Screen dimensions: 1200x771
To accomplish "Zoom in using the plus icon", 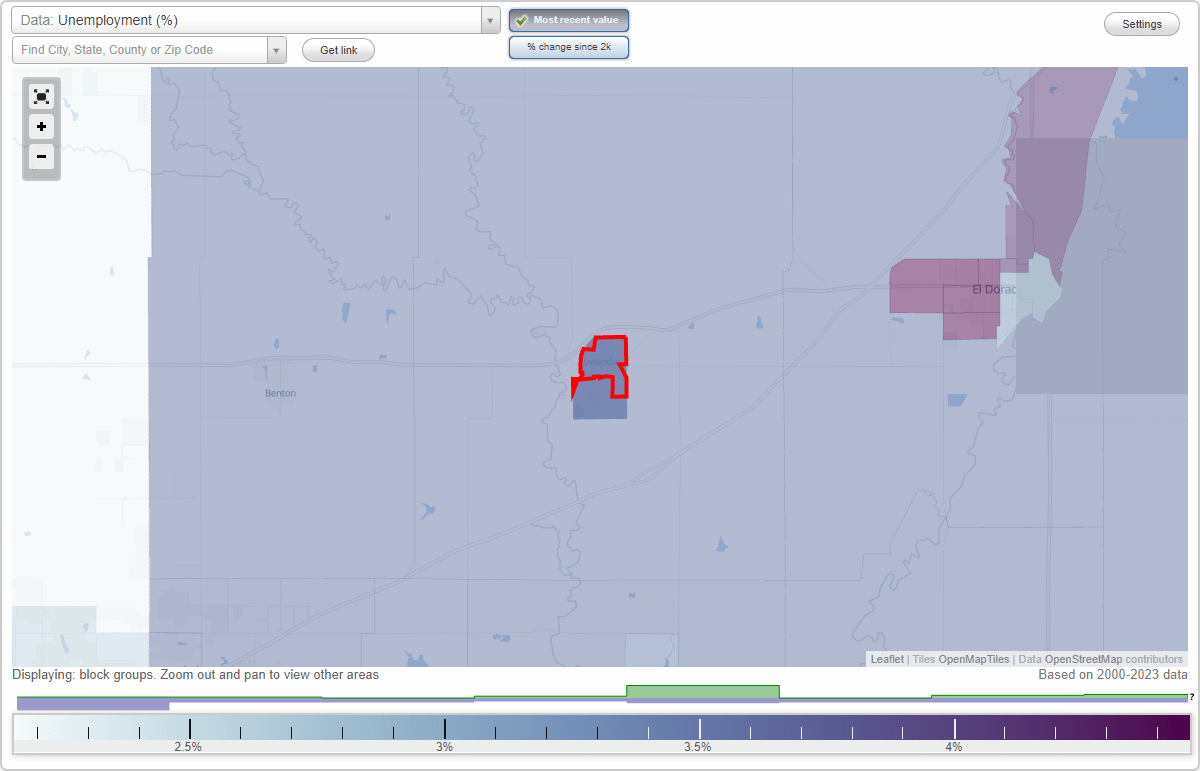I will 41,126.
